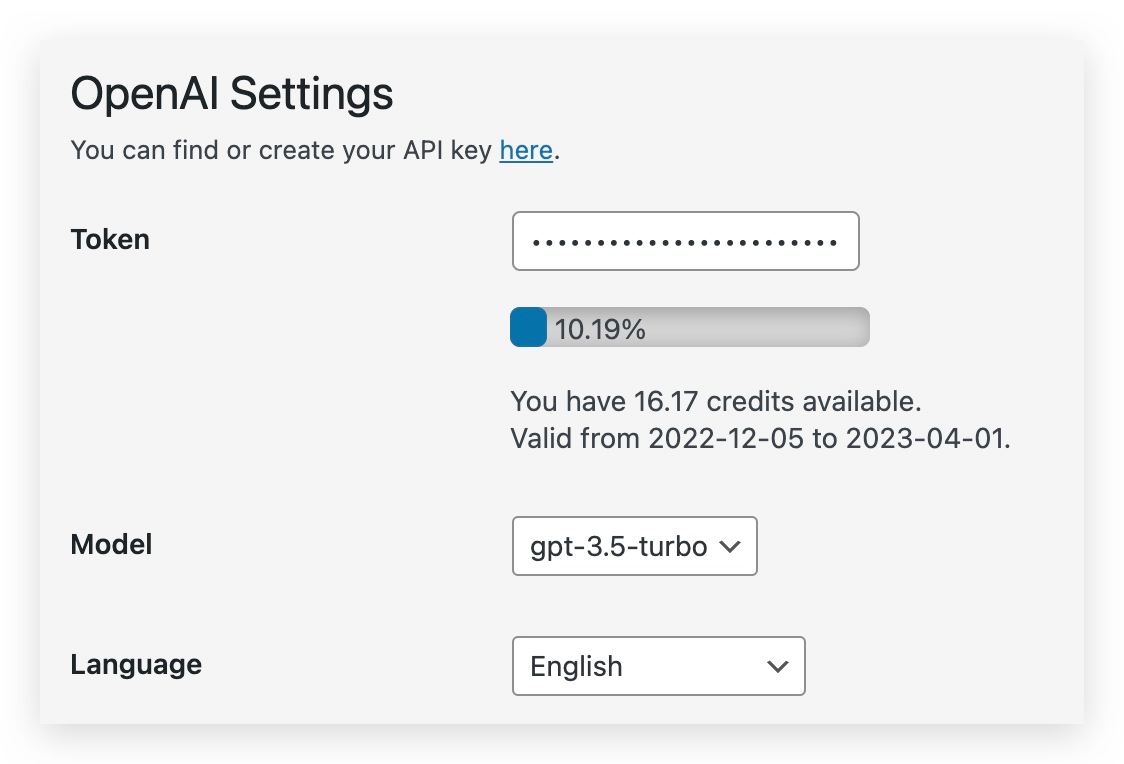Click the 10.19% usage indicator
Image resolution: width=1124 pixels, height=764 pixels.
tap(600, 328)
